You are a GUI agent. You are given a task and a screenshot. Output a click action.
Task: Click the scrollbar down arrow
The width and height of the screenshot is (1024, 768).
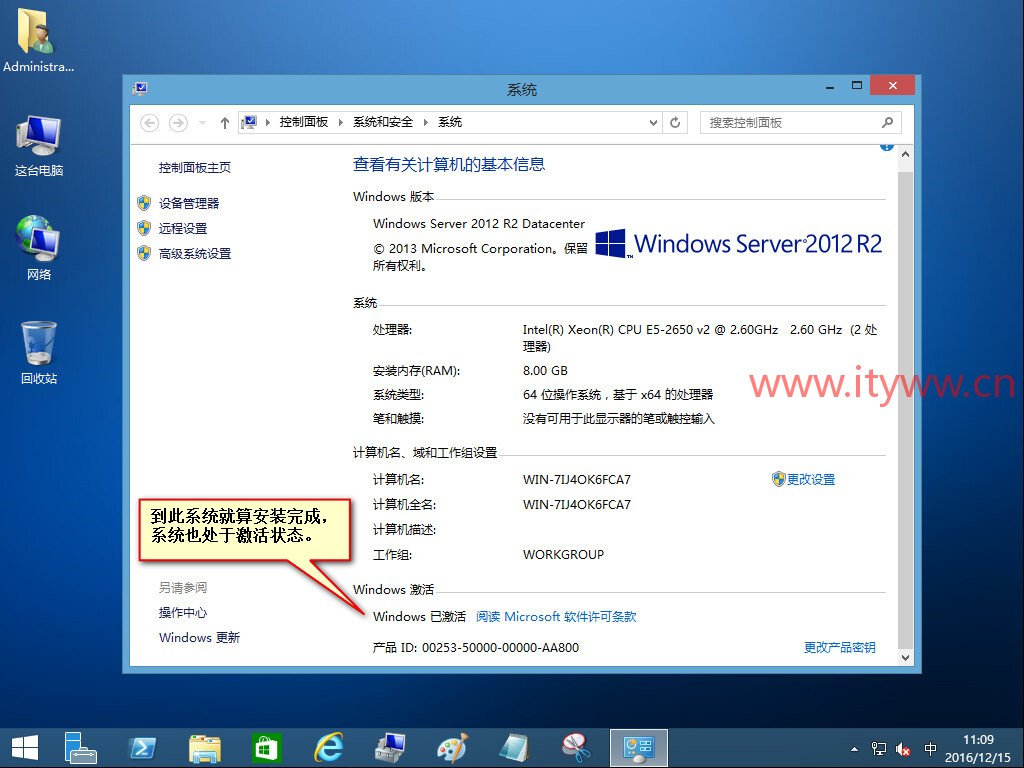click(x=905, y=658)
